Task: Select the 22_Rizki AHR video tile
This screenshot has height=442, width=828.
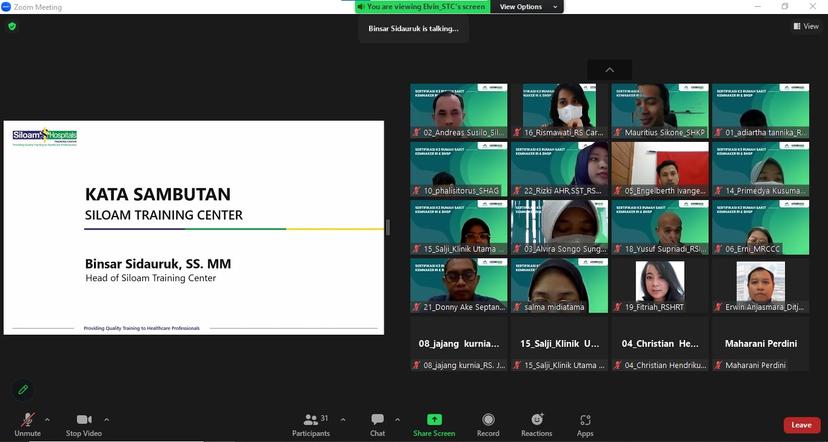Action: pos(559,169)
